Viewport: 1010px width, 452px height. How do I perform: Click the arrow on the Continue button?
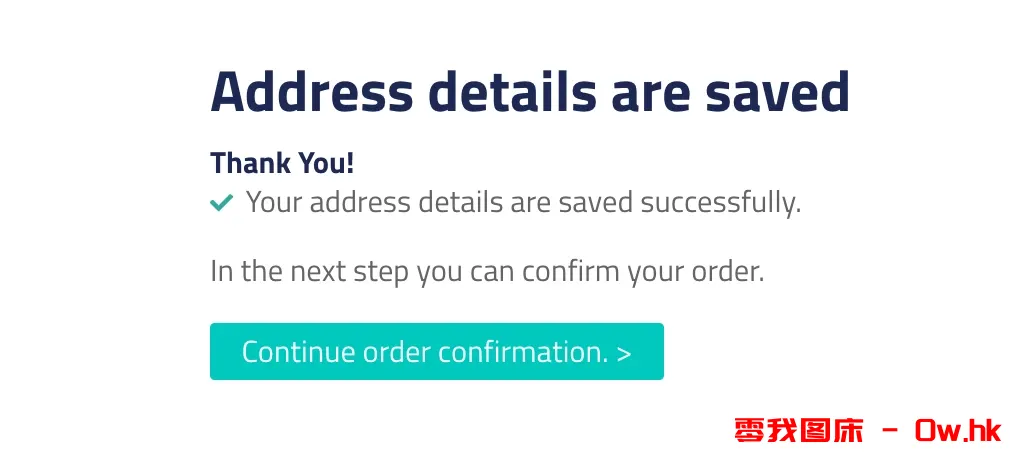point(624,353)
